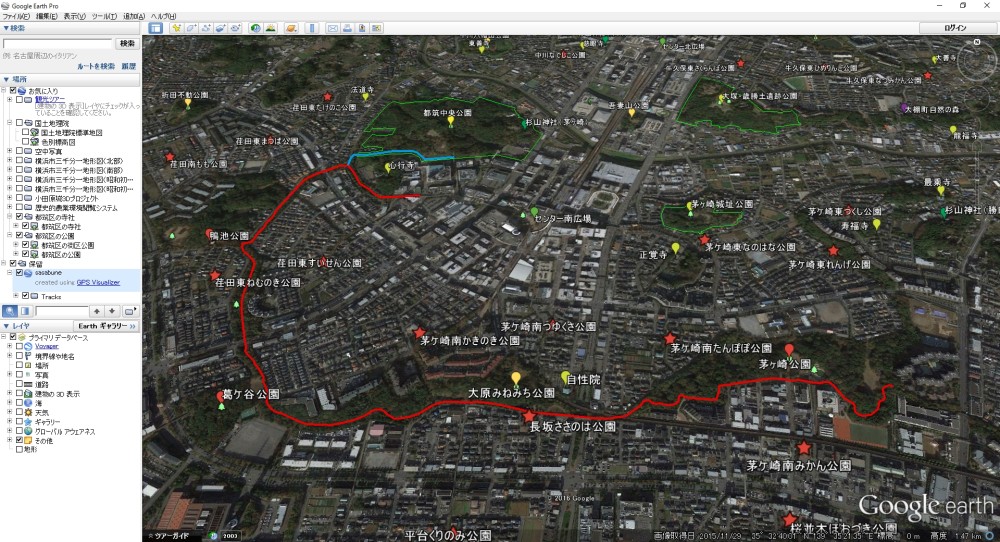
Task: Toggle the sunlight landscape icon
Action: (x=270, y=28)
